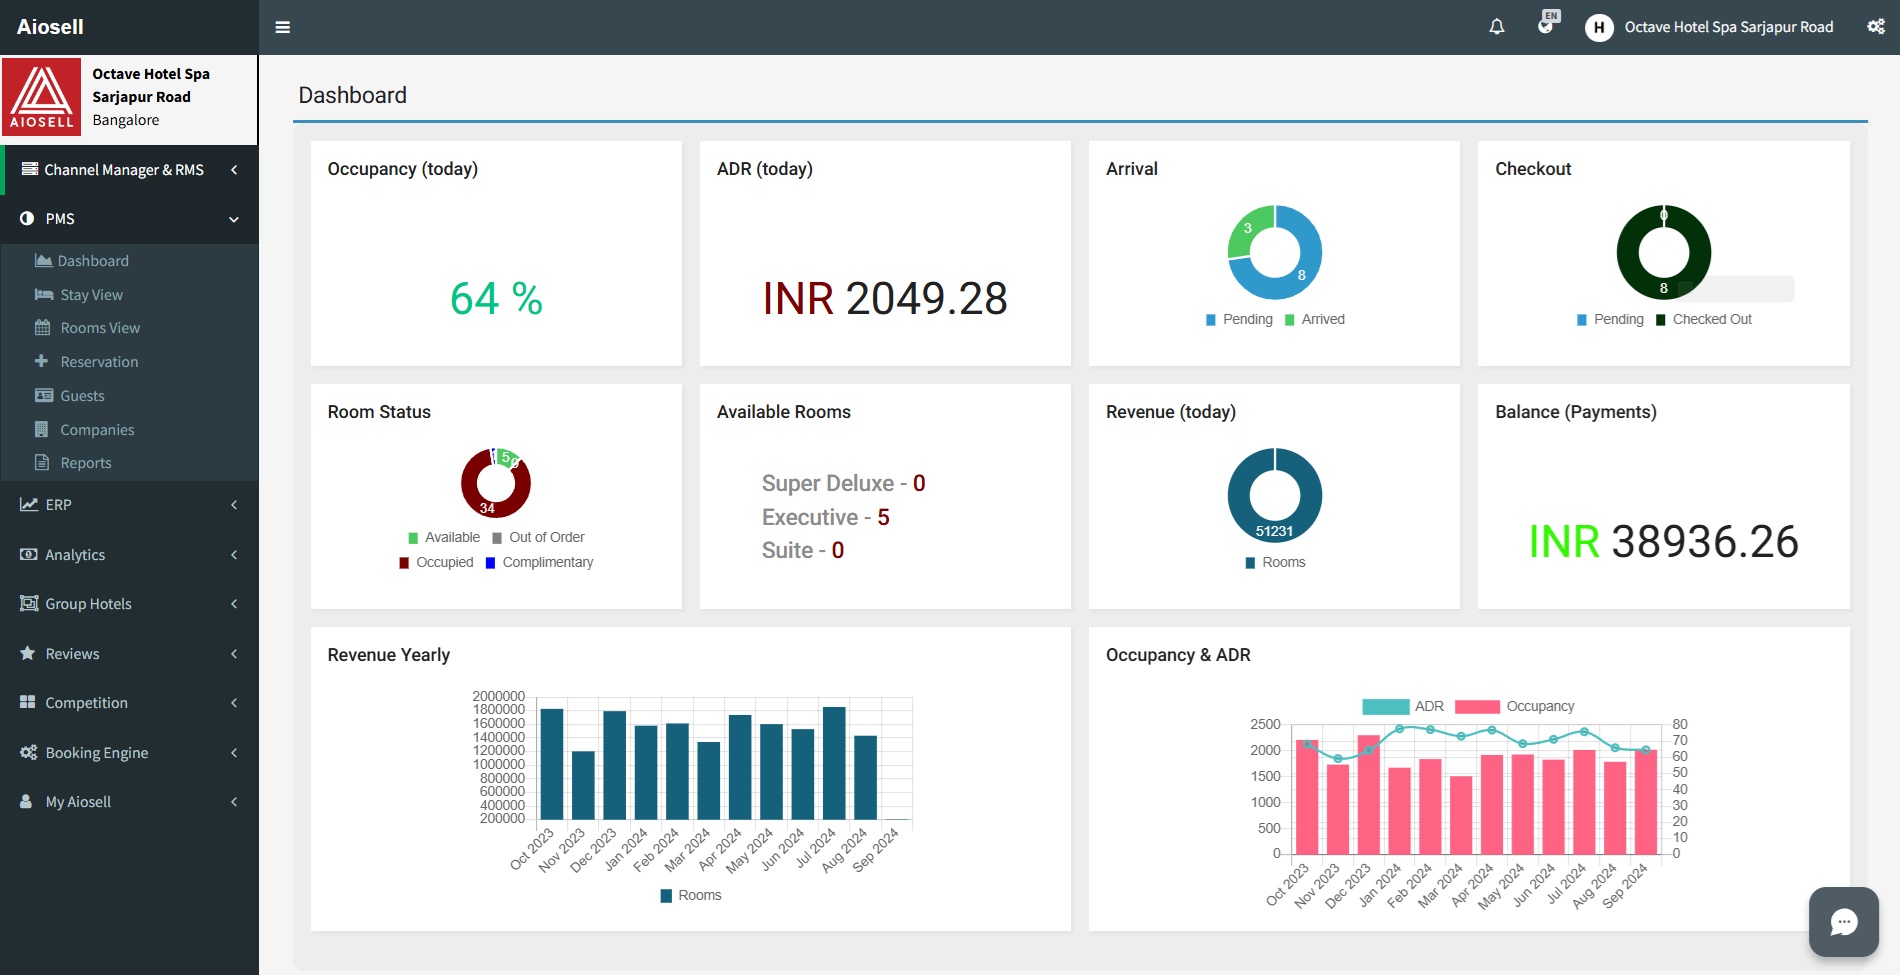Click the hamburger menu icon

(283, 27)
